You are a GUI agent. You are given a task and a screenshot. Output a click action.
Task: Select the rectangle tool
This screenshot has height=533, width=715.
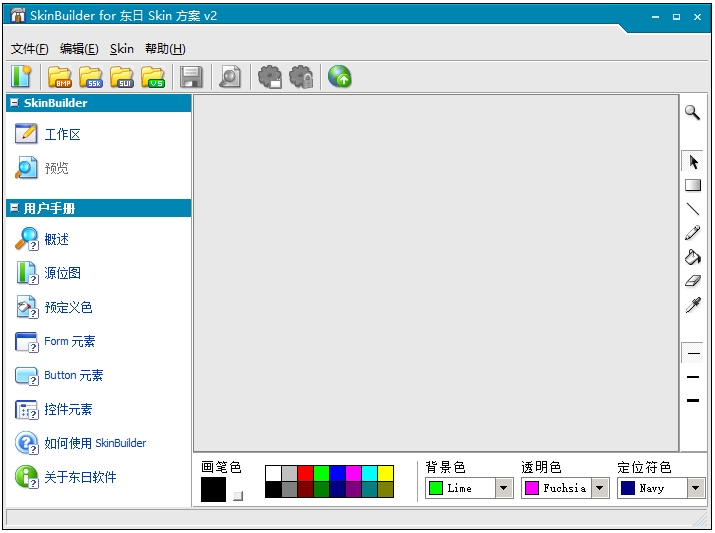tap(693, 185)
